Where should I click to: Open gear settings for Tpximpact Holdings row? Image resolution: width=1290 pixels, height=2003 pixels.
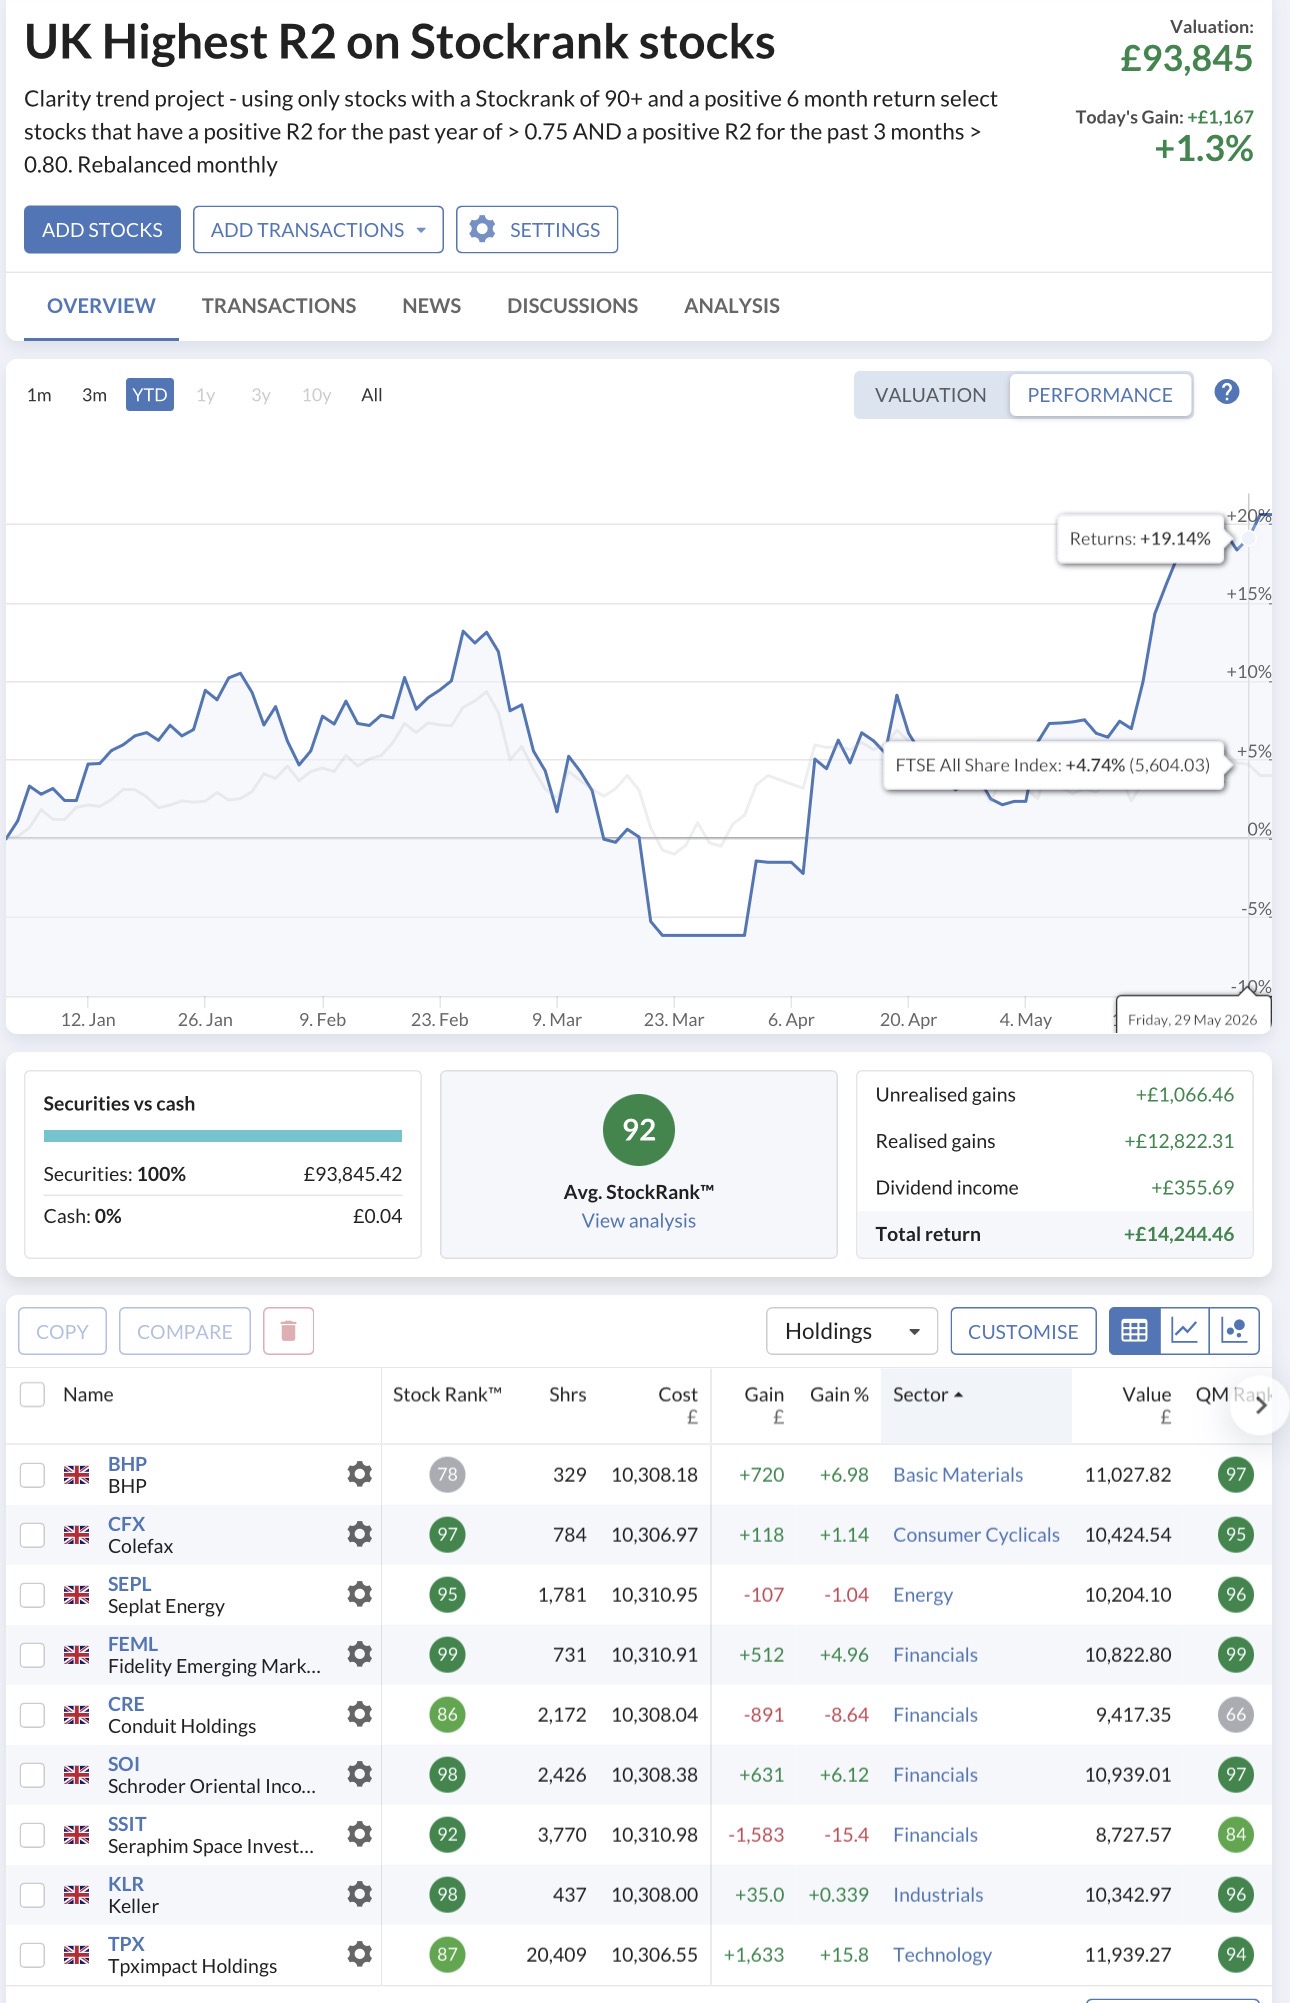(x=360, y=1954)
